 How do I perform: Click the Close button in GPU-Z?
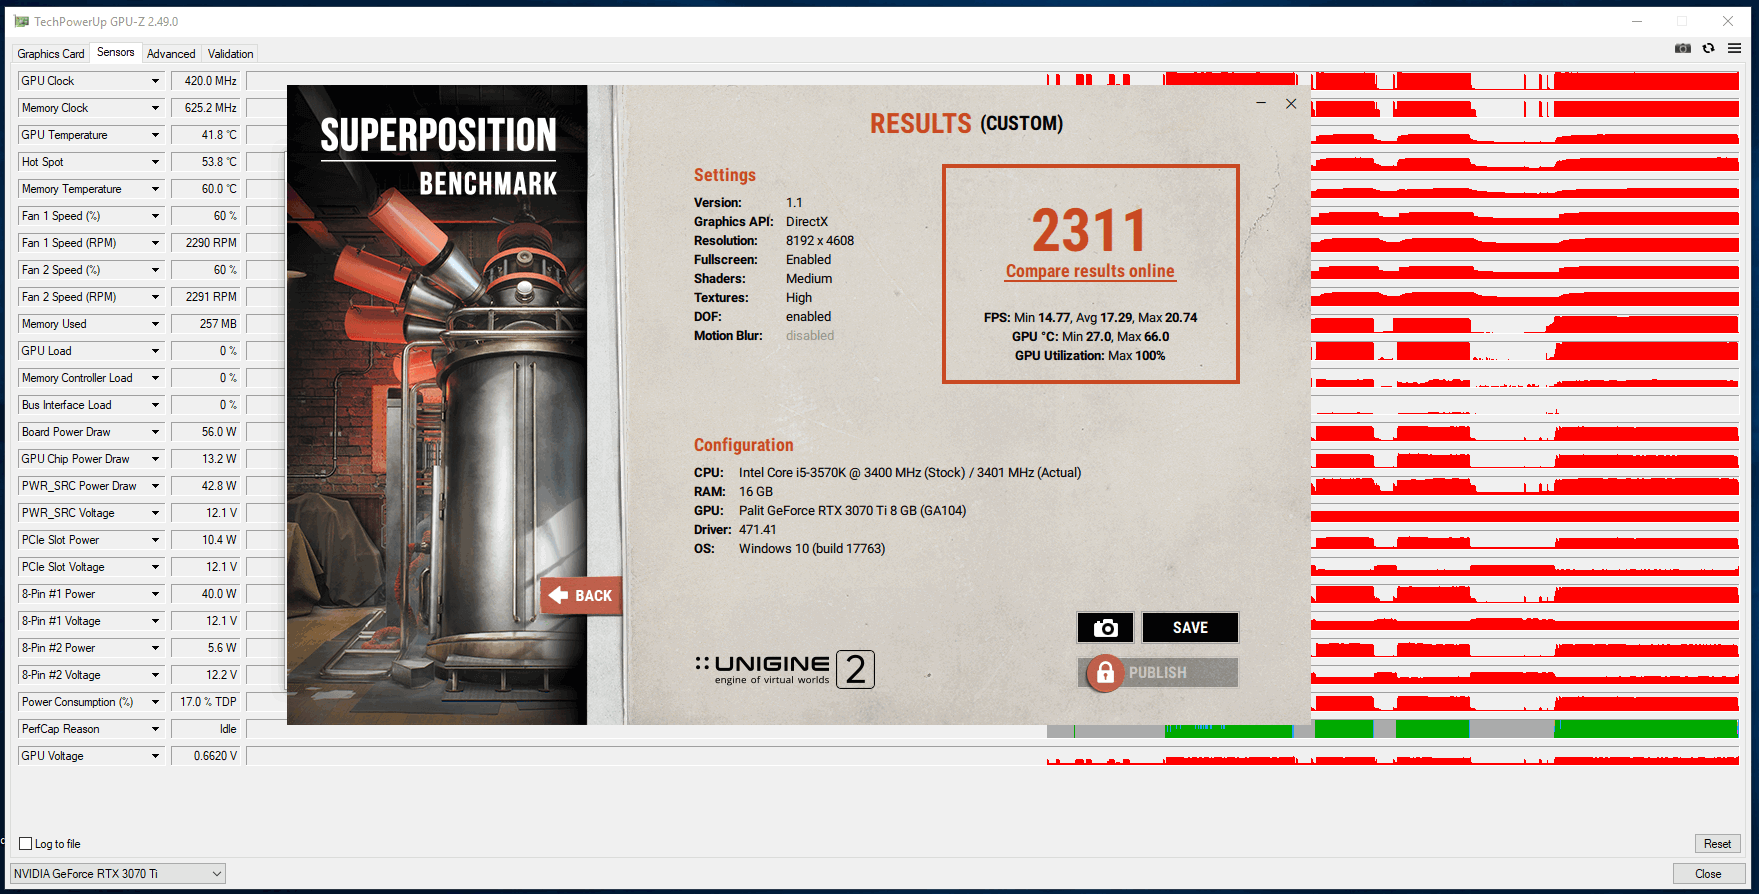(x=1708, y=874)
